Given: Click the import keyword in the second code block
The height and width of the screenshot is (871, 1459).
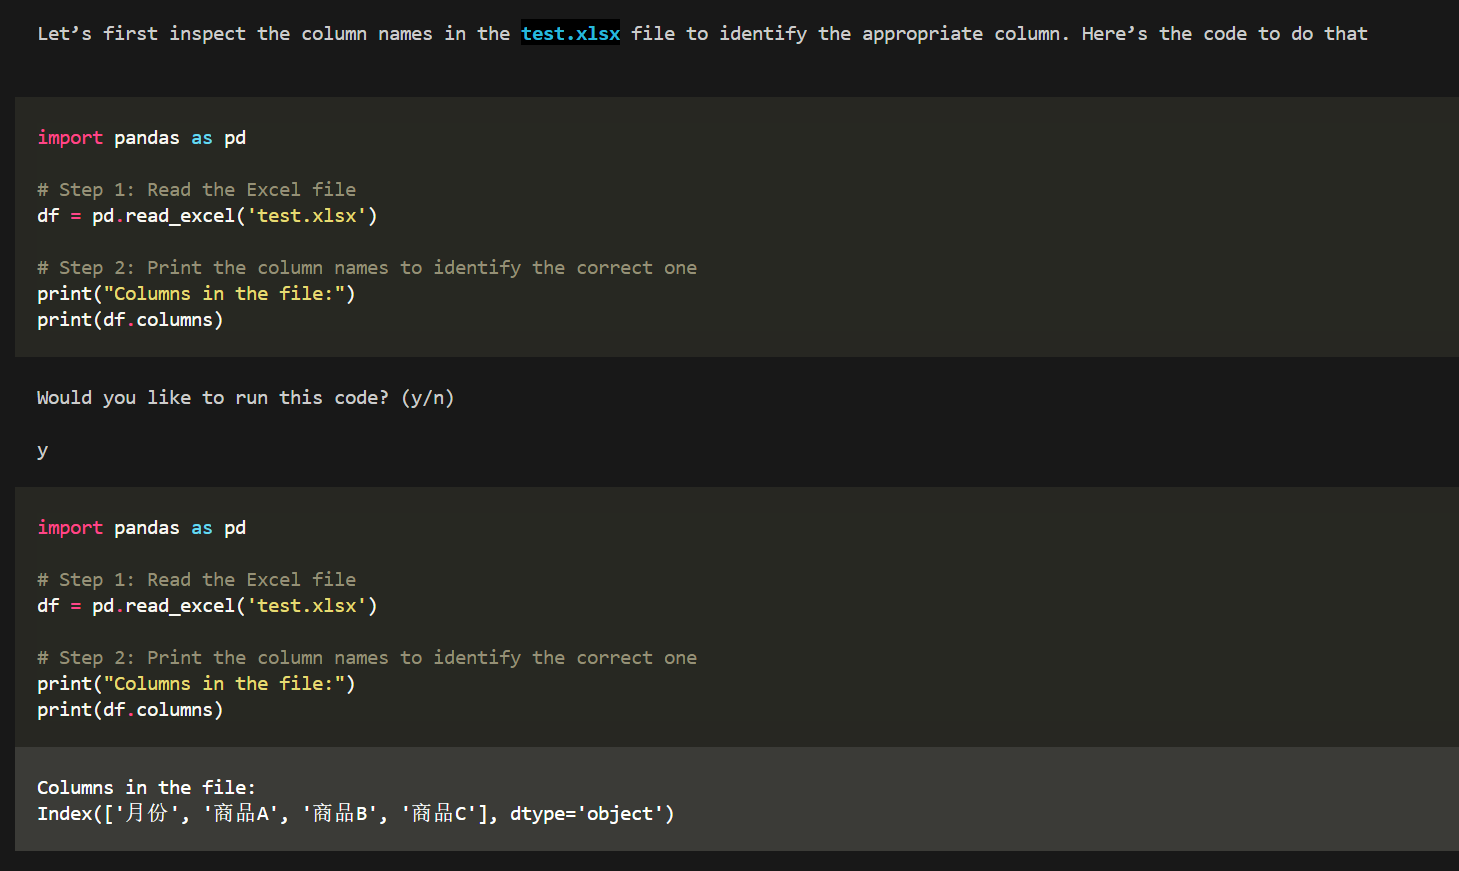Looking at the screenshot, I should (70, 528).
